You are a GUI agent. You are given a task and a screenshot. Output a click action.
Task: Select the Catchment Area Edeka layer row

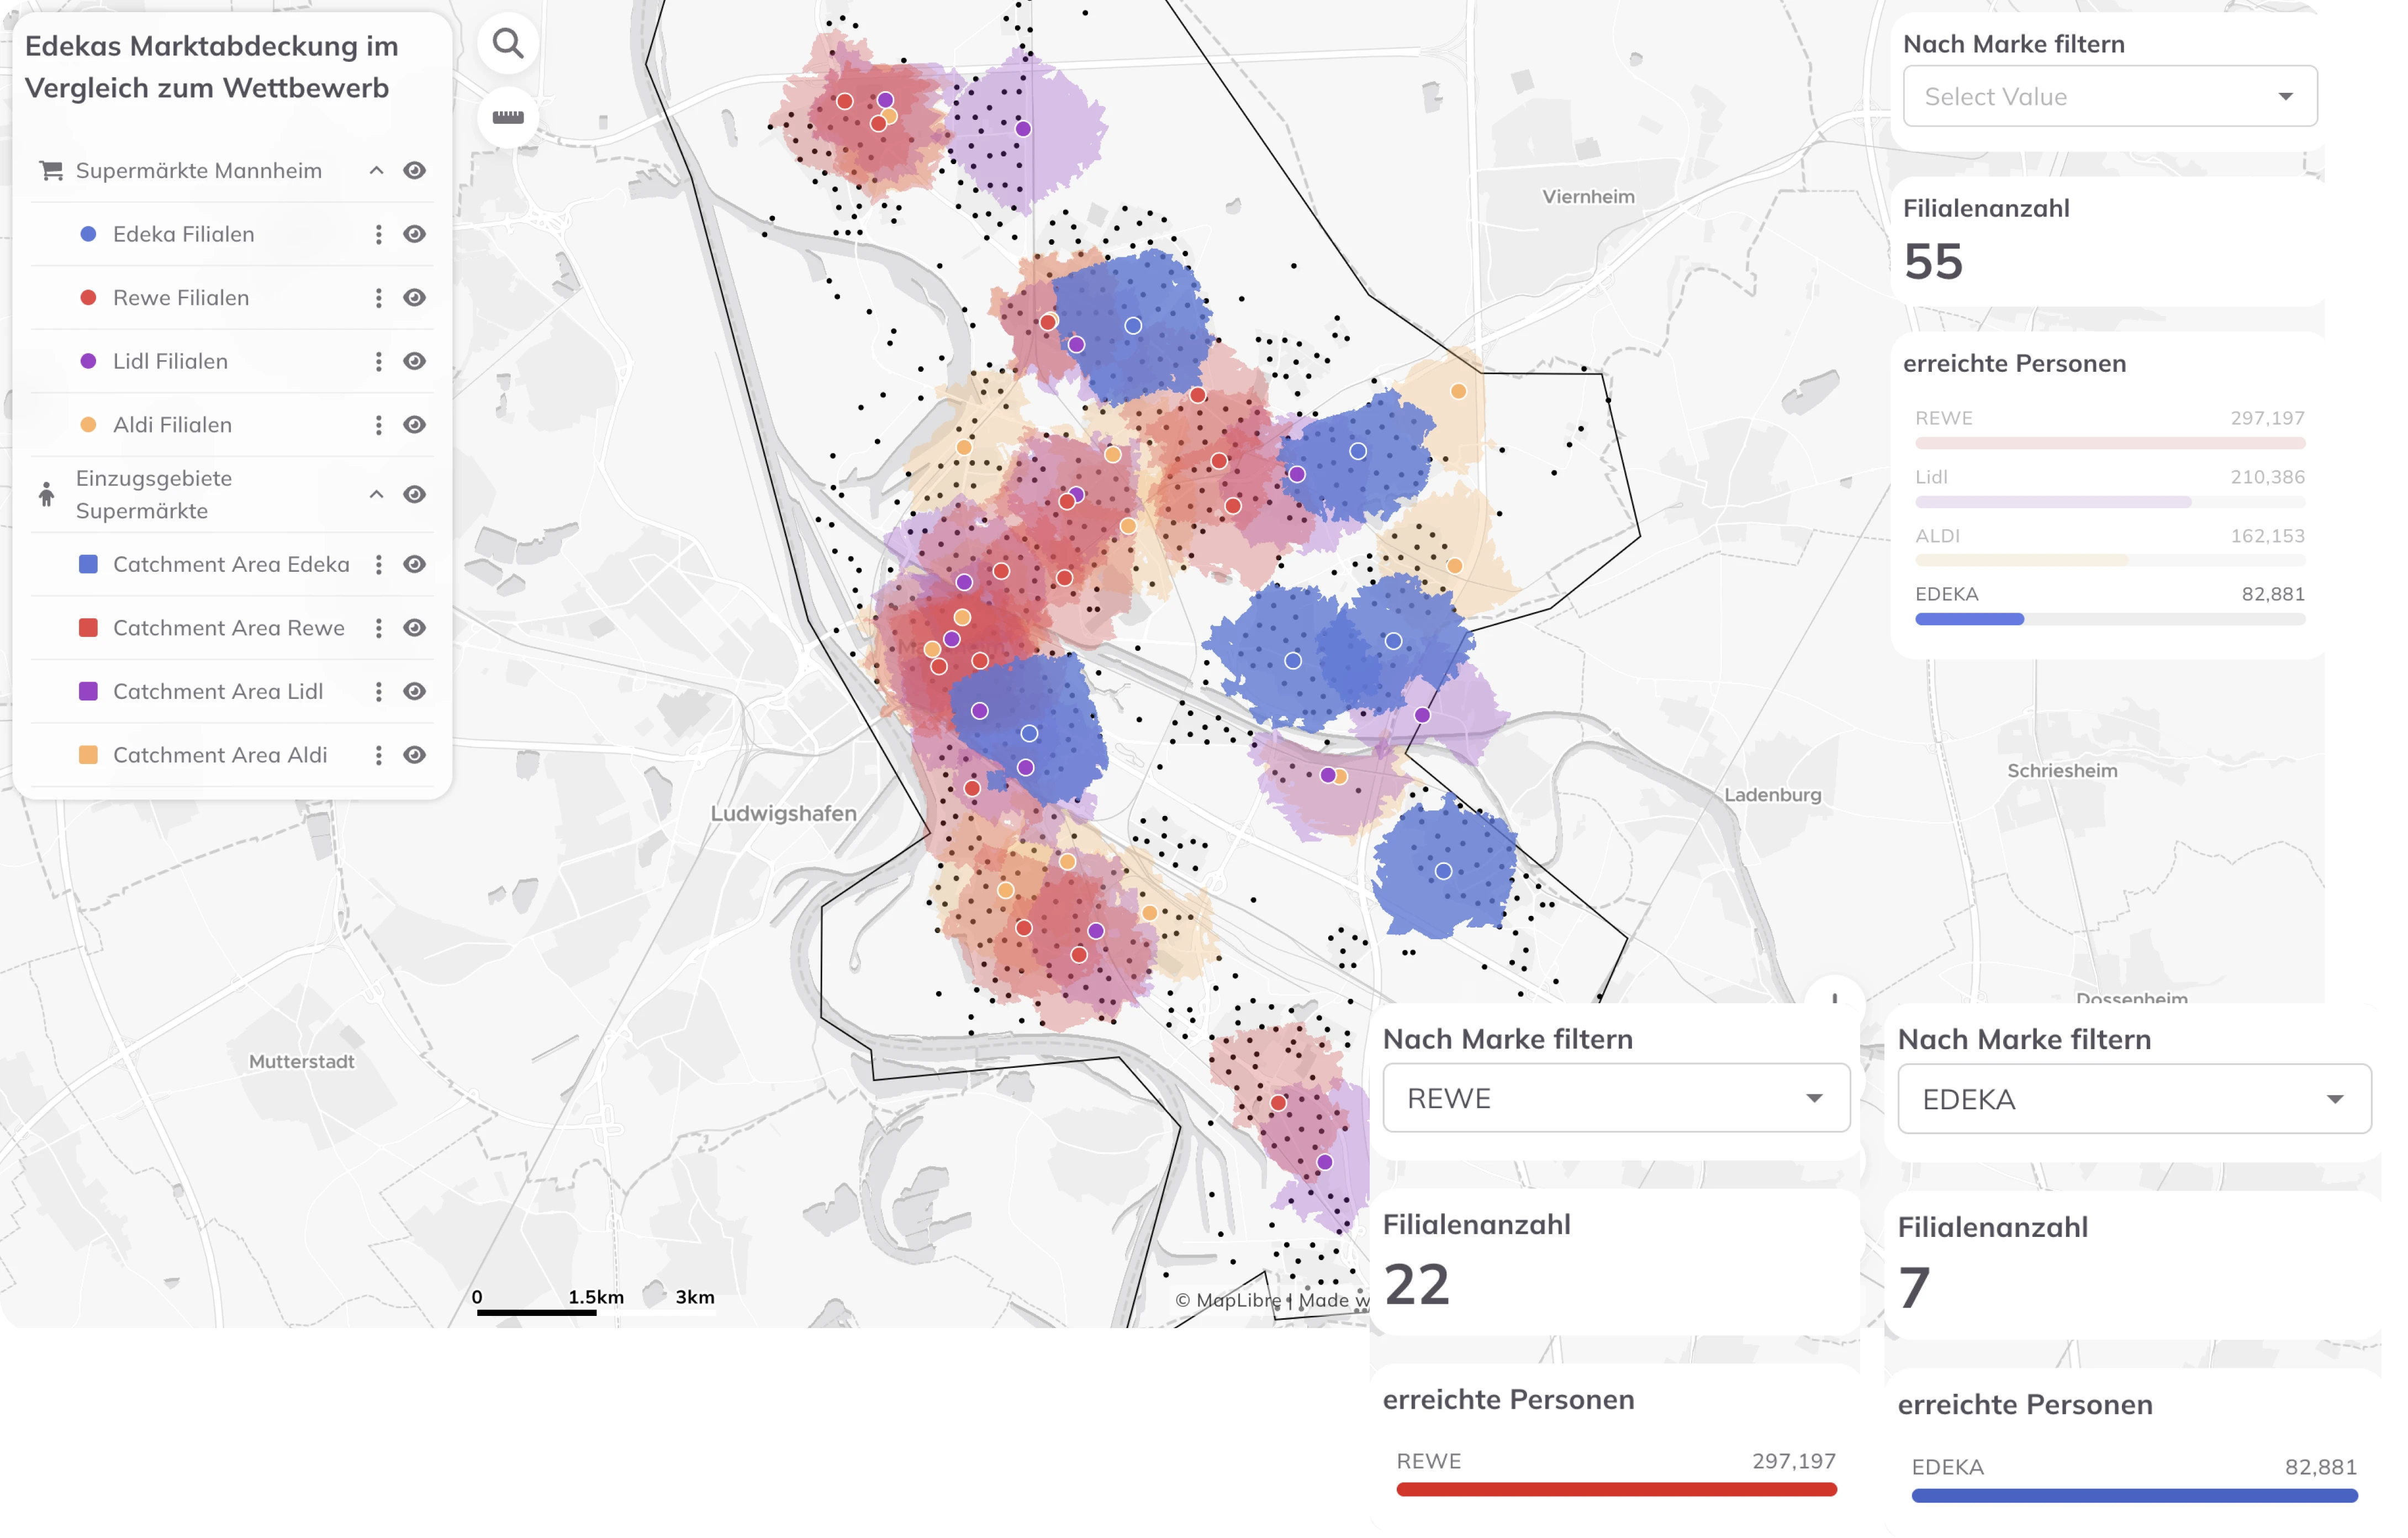point(233,565)
